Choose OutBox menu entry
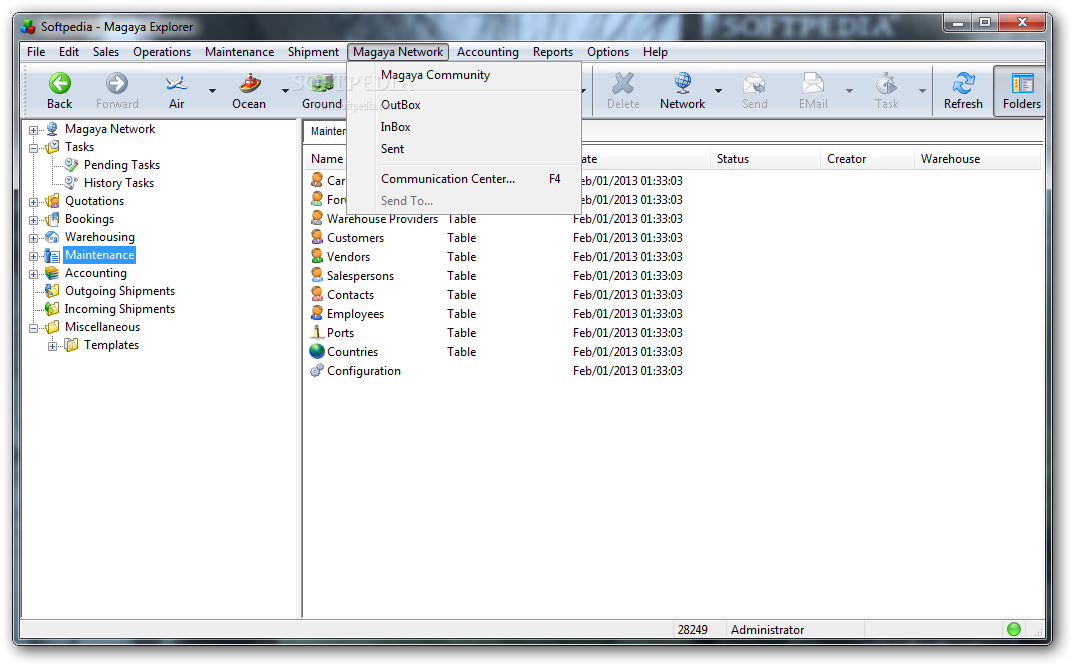The width and height of the screenshot is (1073, 666). click(x=465, y=105)
